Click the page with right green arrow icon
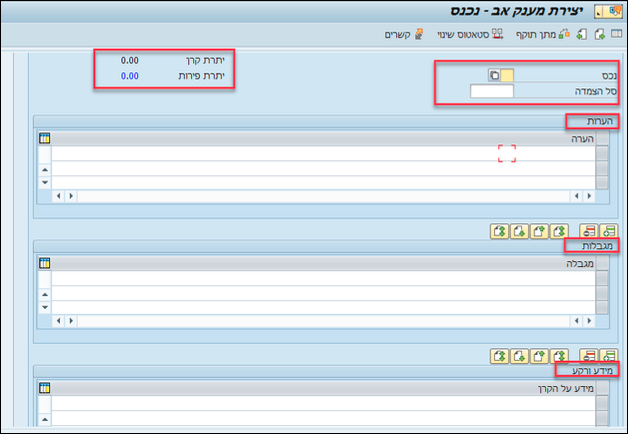Viewport: 630px width, 436px height. pos(600,35)
